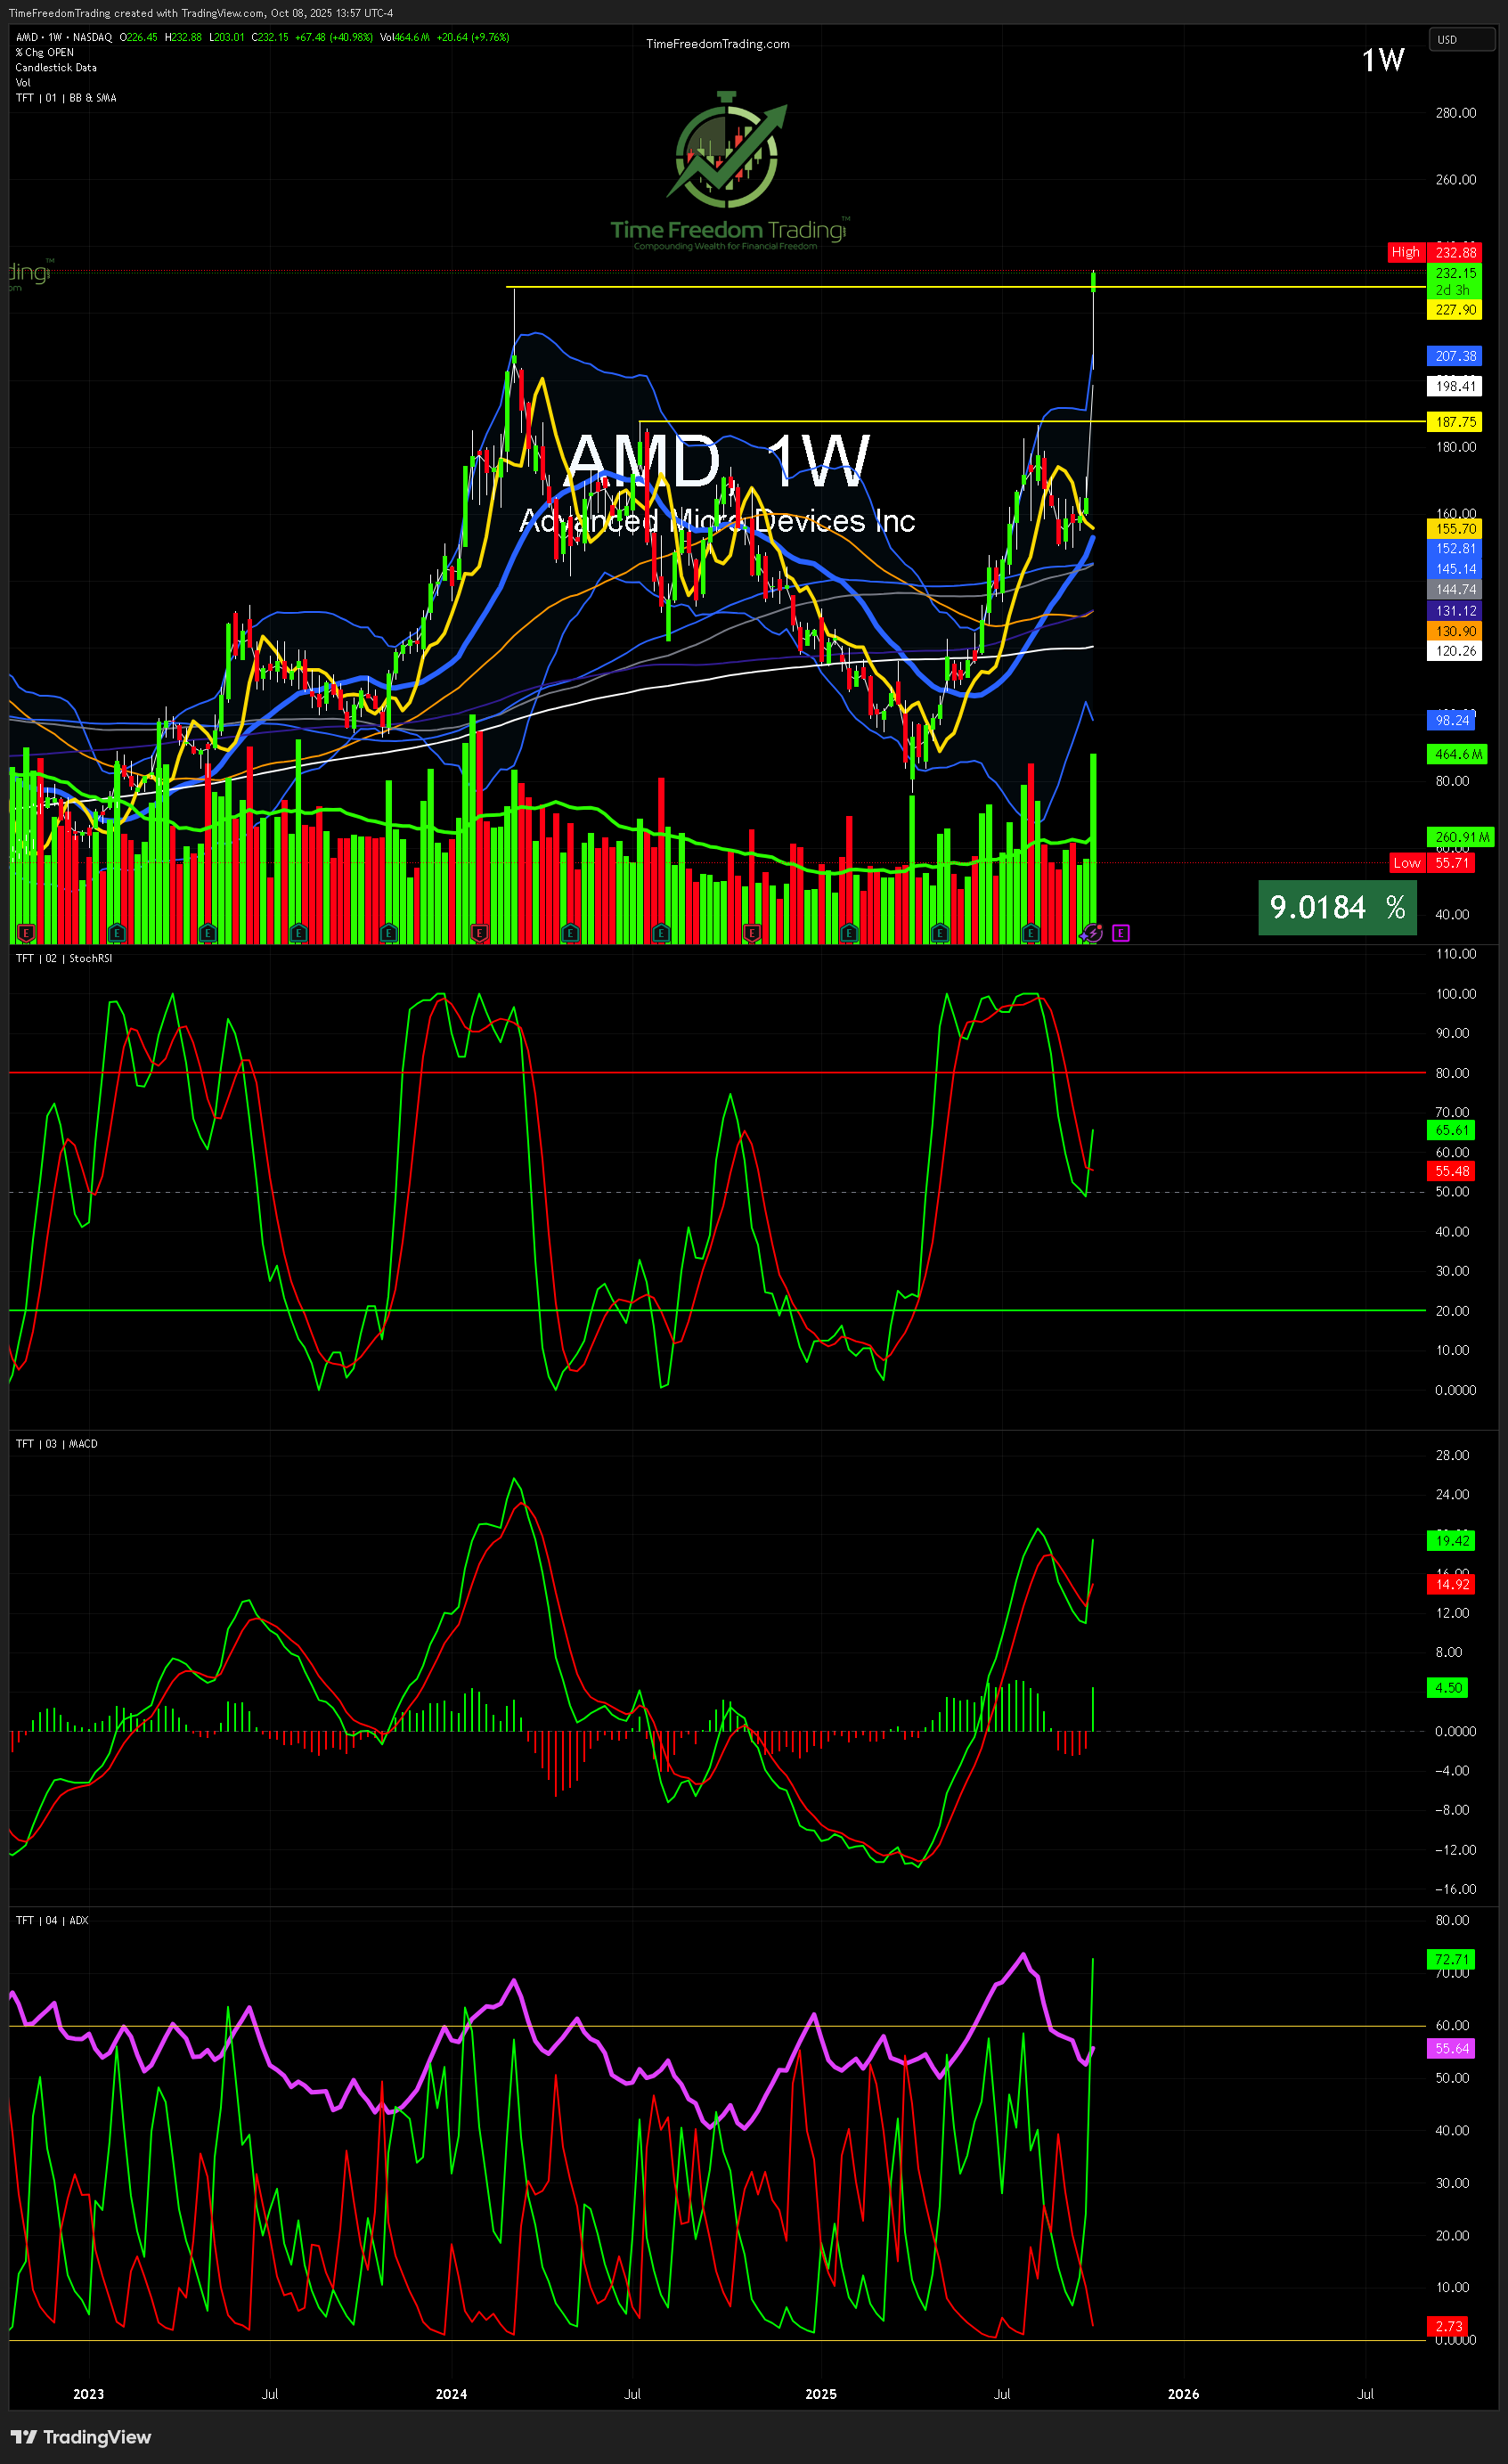Click the red earnings marker above the 2024 label
The width and height of the screenshot is (1508, 2464).
point(479,933)
